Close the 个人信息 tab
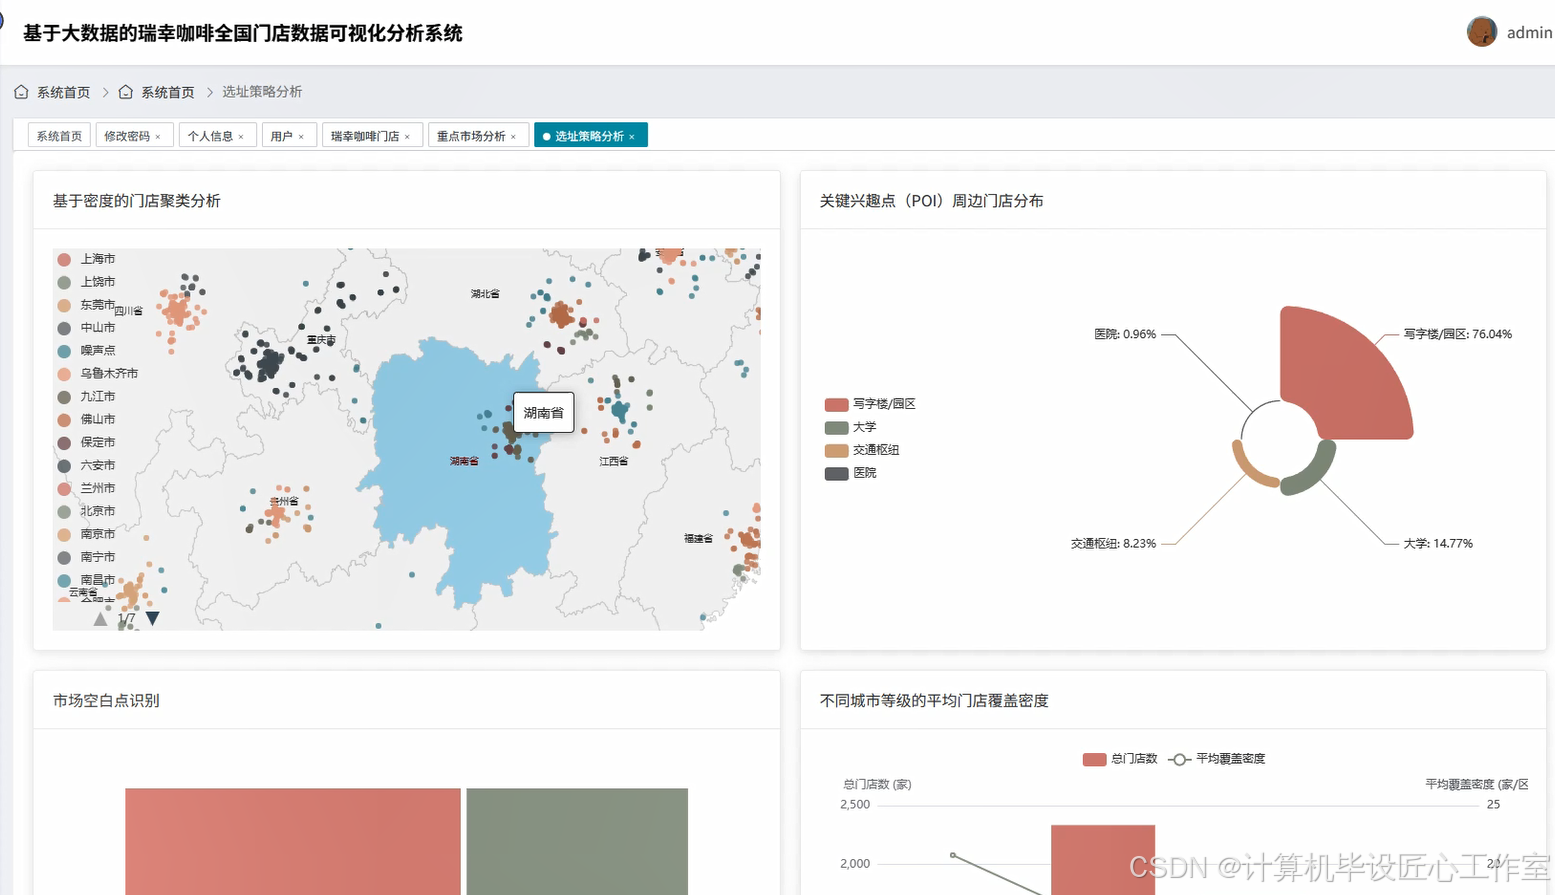The width and height of the screenshot is (1555, 895). [x=241, y=137]
